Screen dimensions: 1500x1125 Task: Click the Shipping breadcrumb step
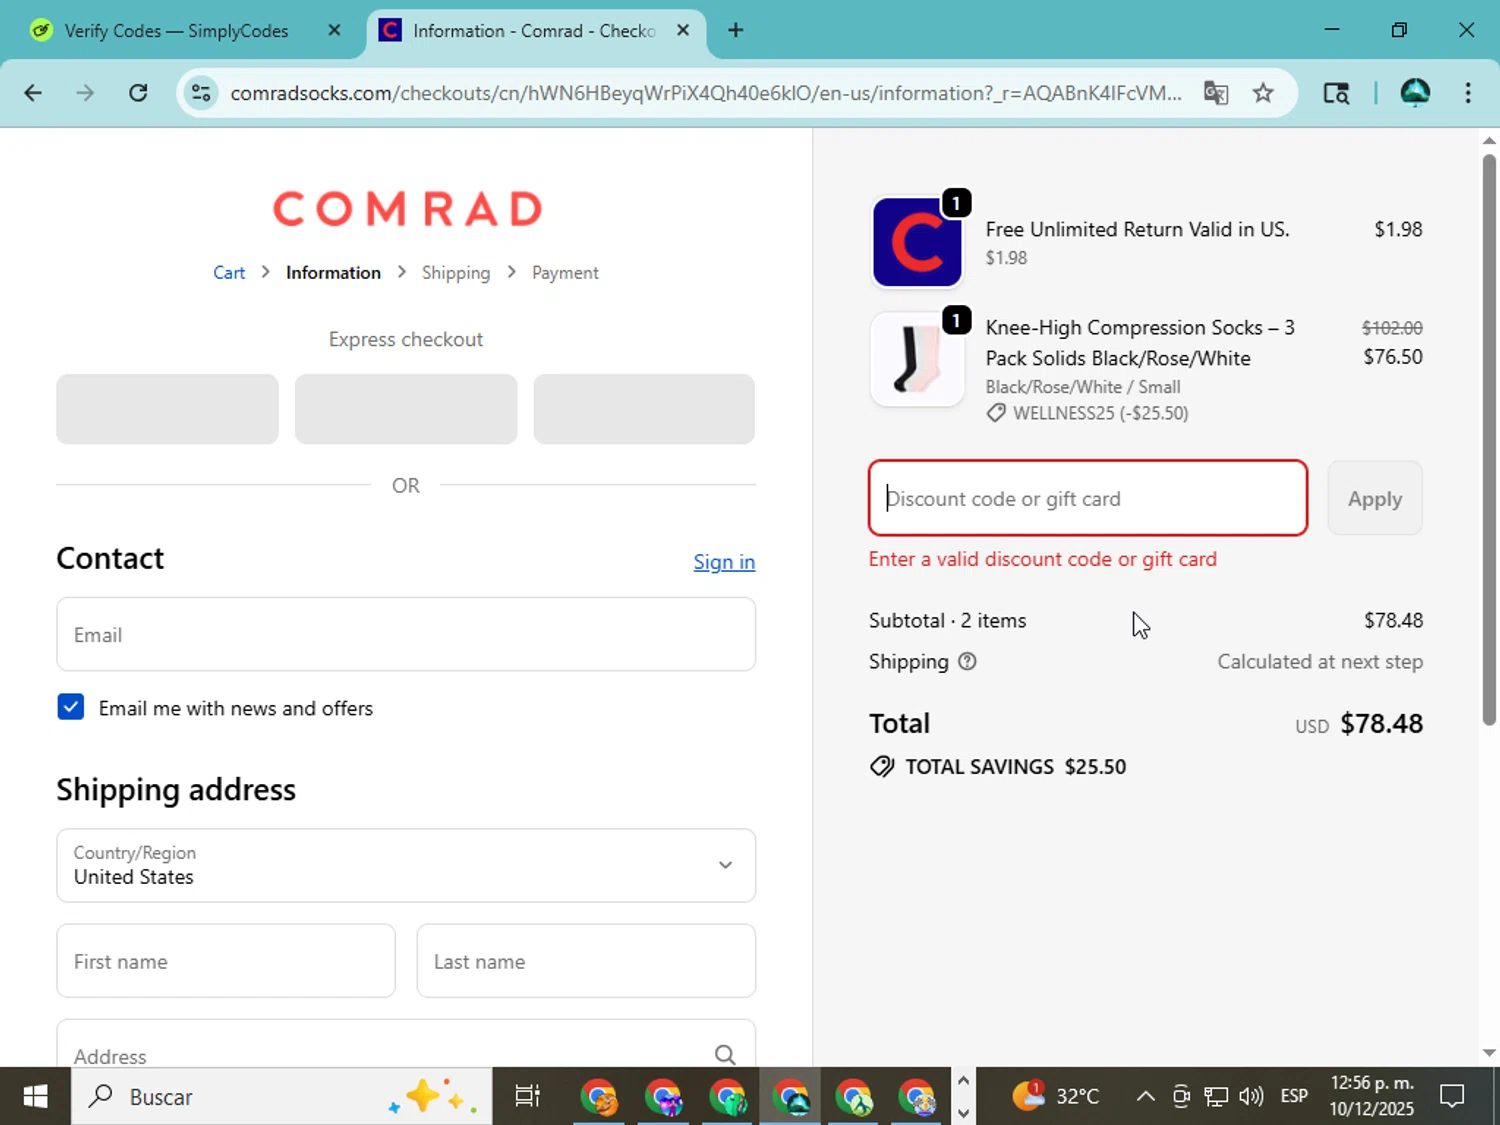click(x=456, y=273)
